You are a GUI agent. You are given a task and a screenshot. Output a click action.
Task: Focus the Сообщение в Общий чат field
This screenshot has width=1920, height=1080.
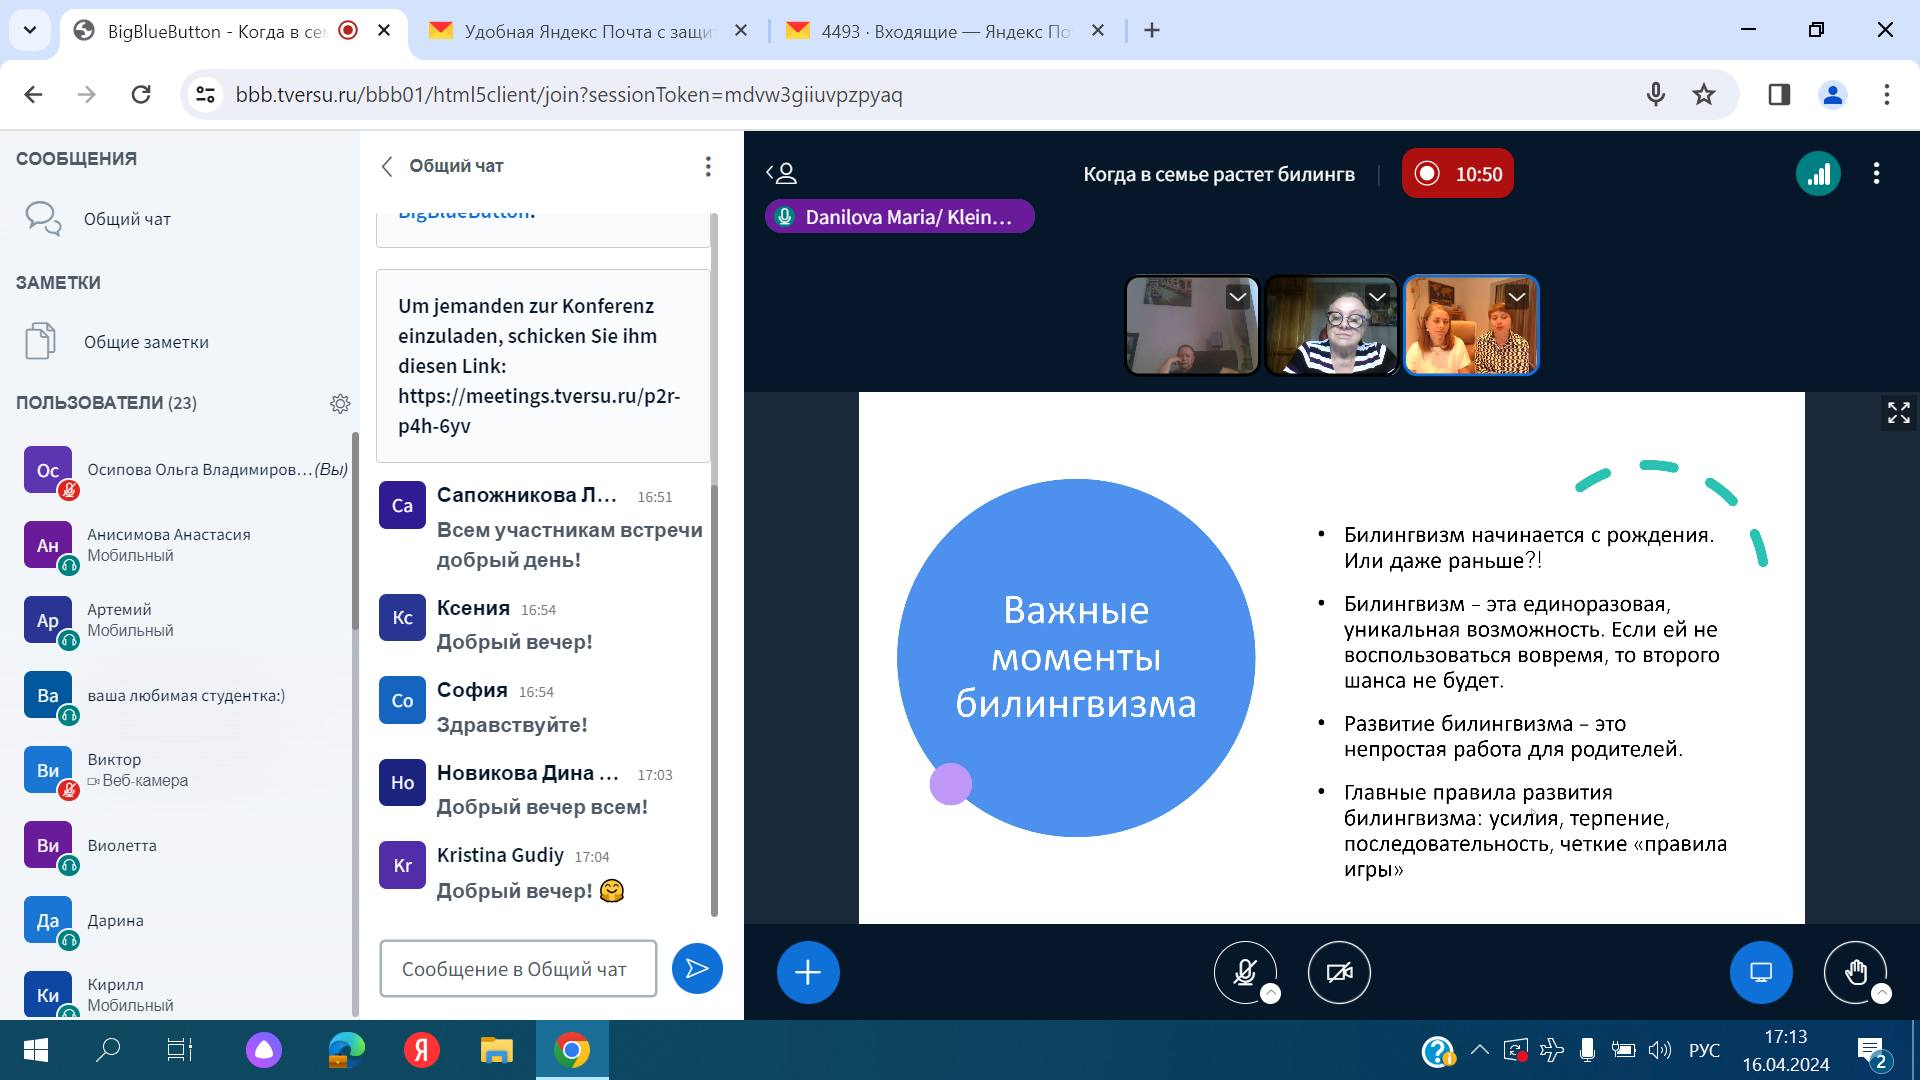(518, 968)
